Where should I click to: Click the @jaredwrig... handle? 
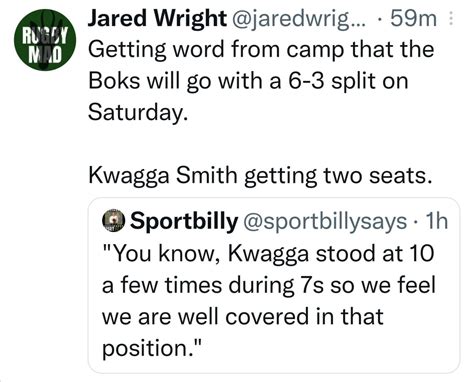299,19
